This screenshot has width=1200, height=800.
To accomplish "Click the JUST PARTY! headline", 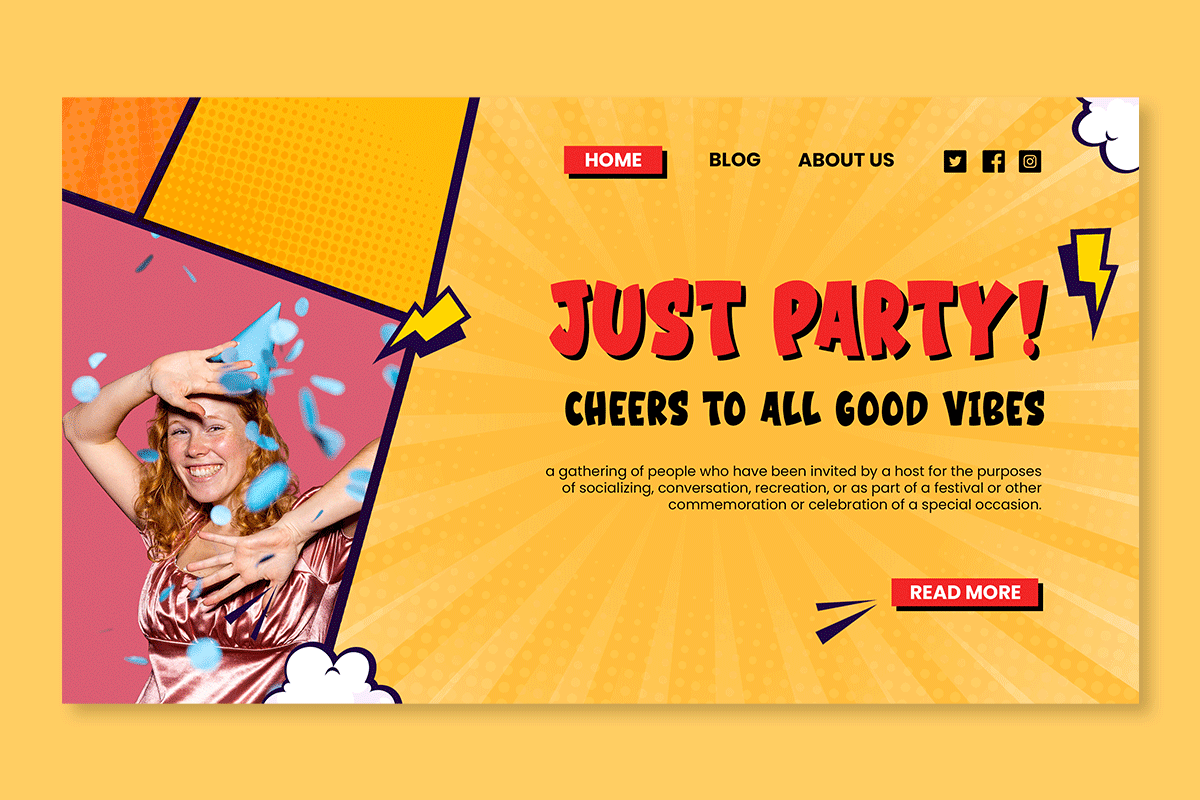I will click(x=799, y=320).
